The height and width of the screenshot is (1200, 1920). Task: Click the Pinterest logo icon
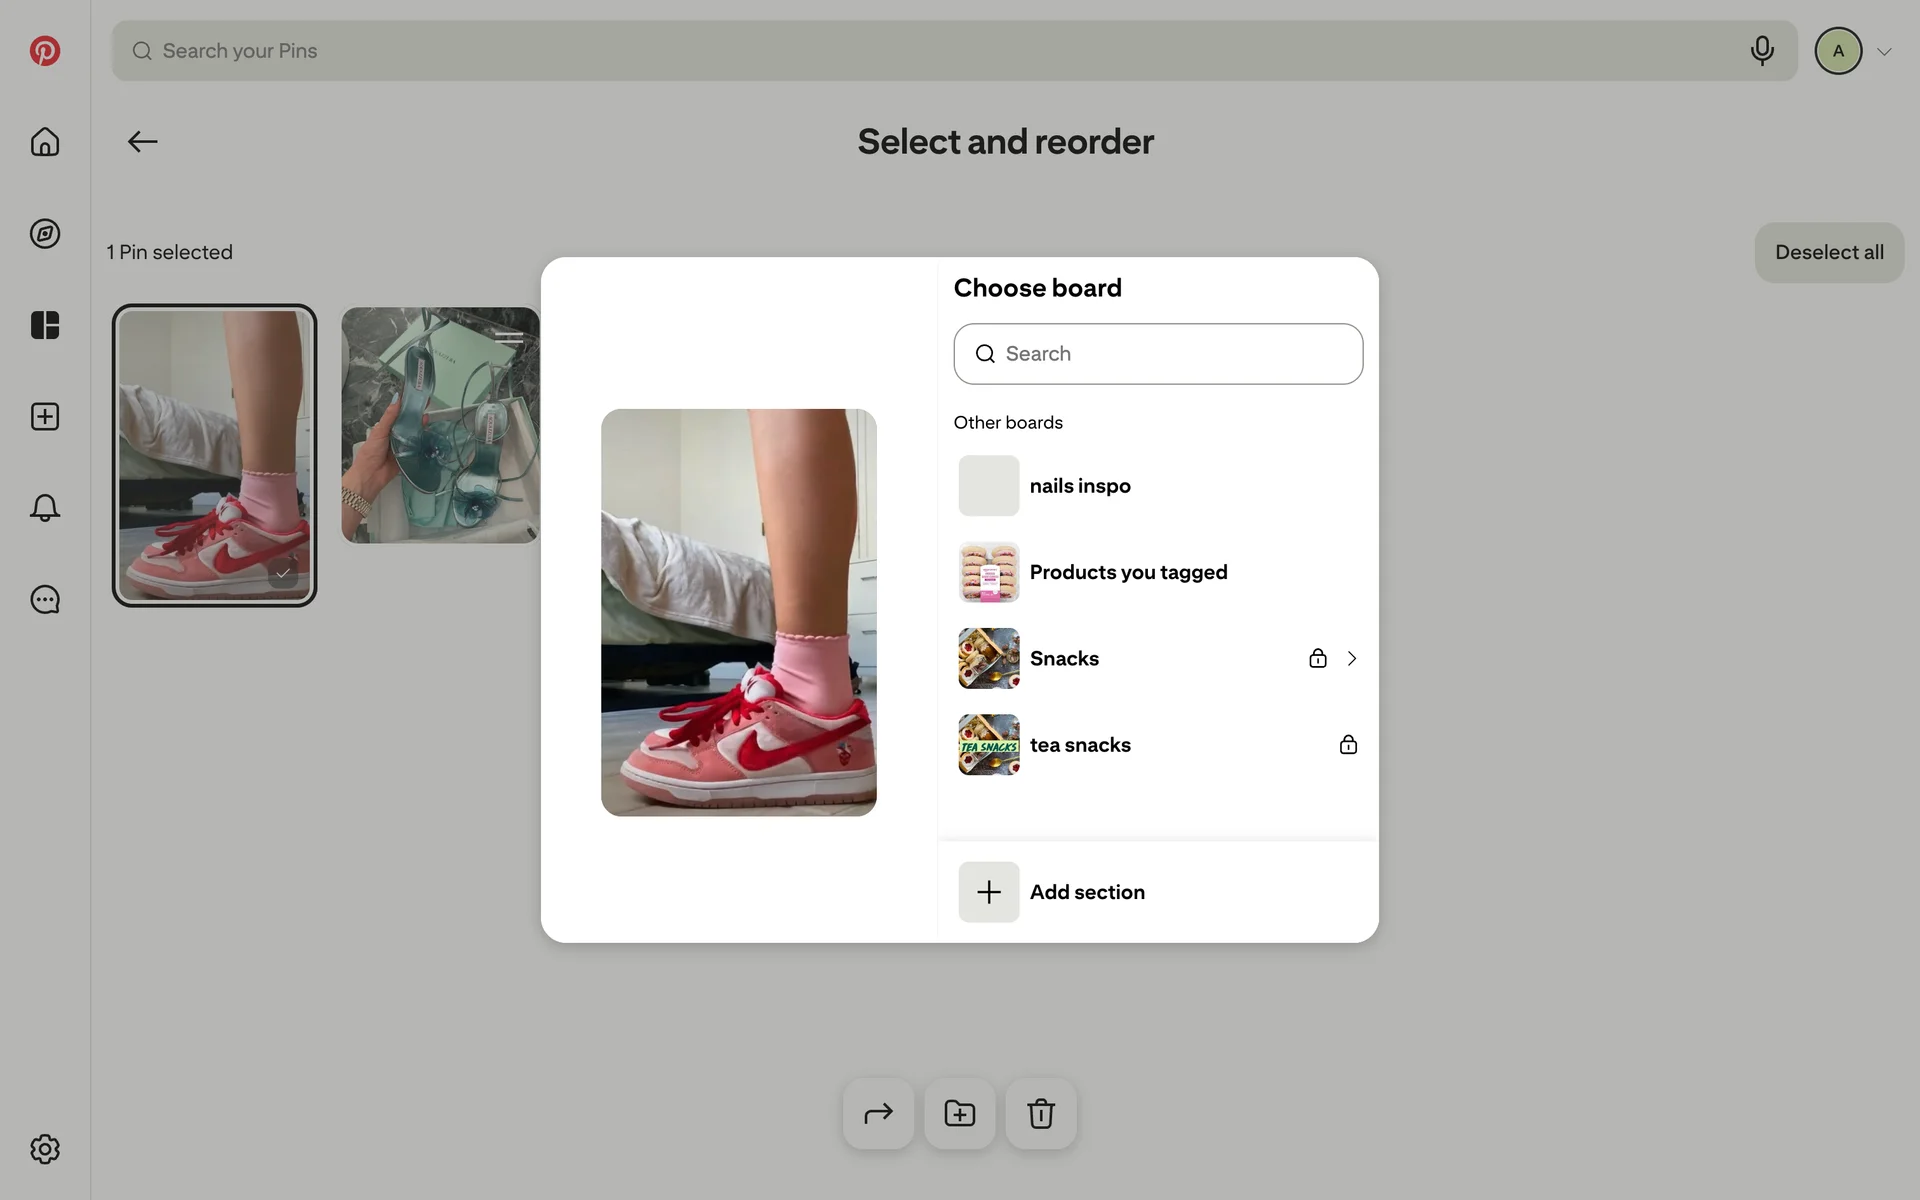pos(45,51)
